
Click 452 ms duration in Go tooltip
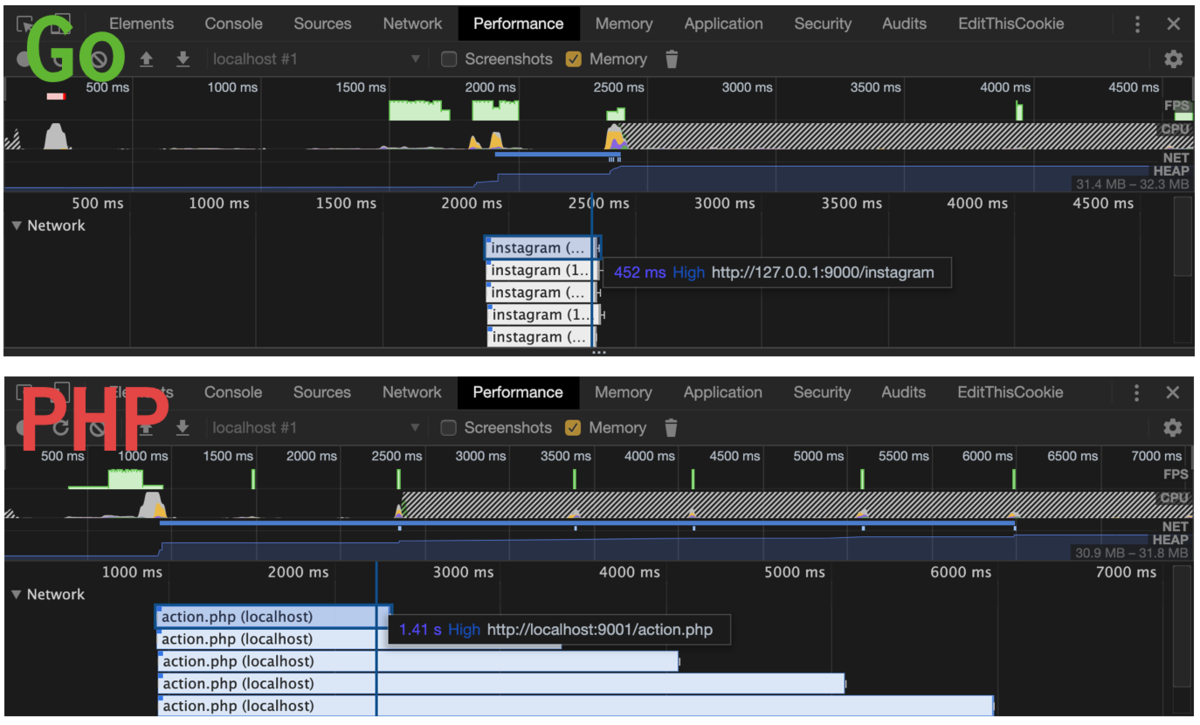(x=640, y=272)
